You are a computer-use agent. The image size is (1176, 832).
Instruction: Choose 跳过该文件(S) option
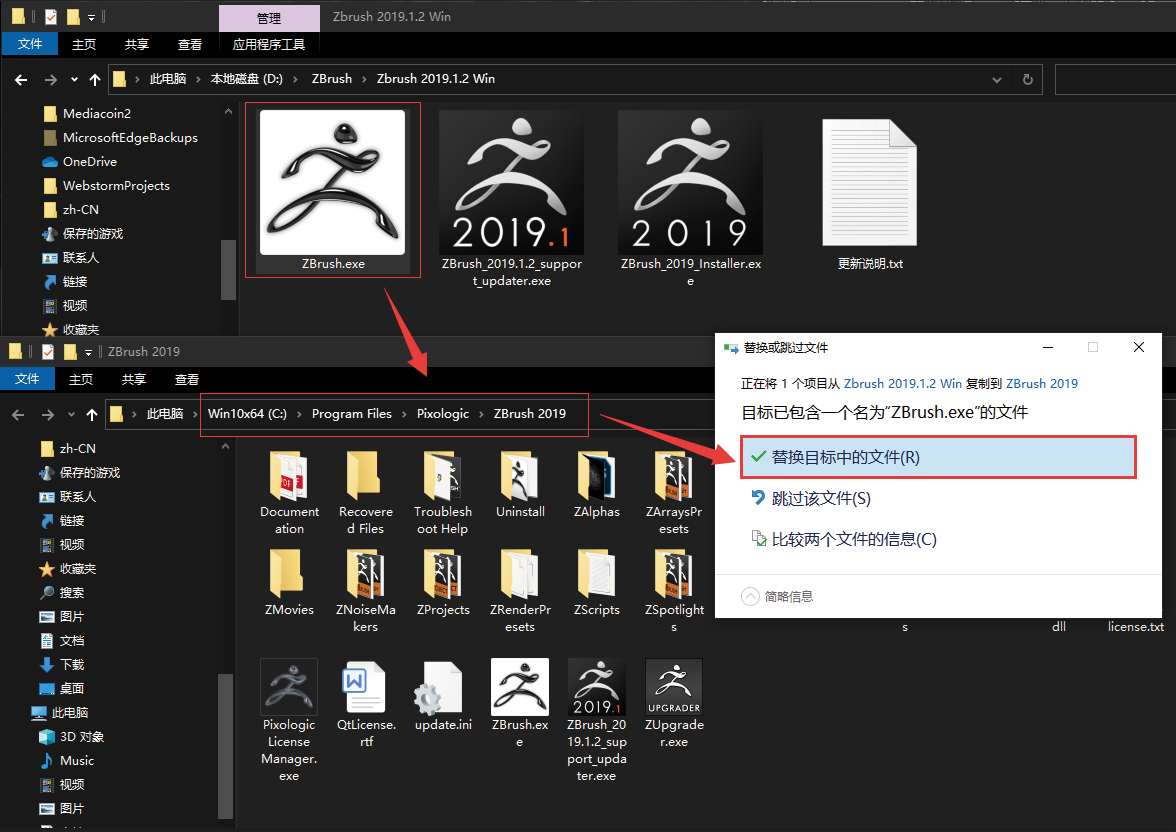(820, 498)
